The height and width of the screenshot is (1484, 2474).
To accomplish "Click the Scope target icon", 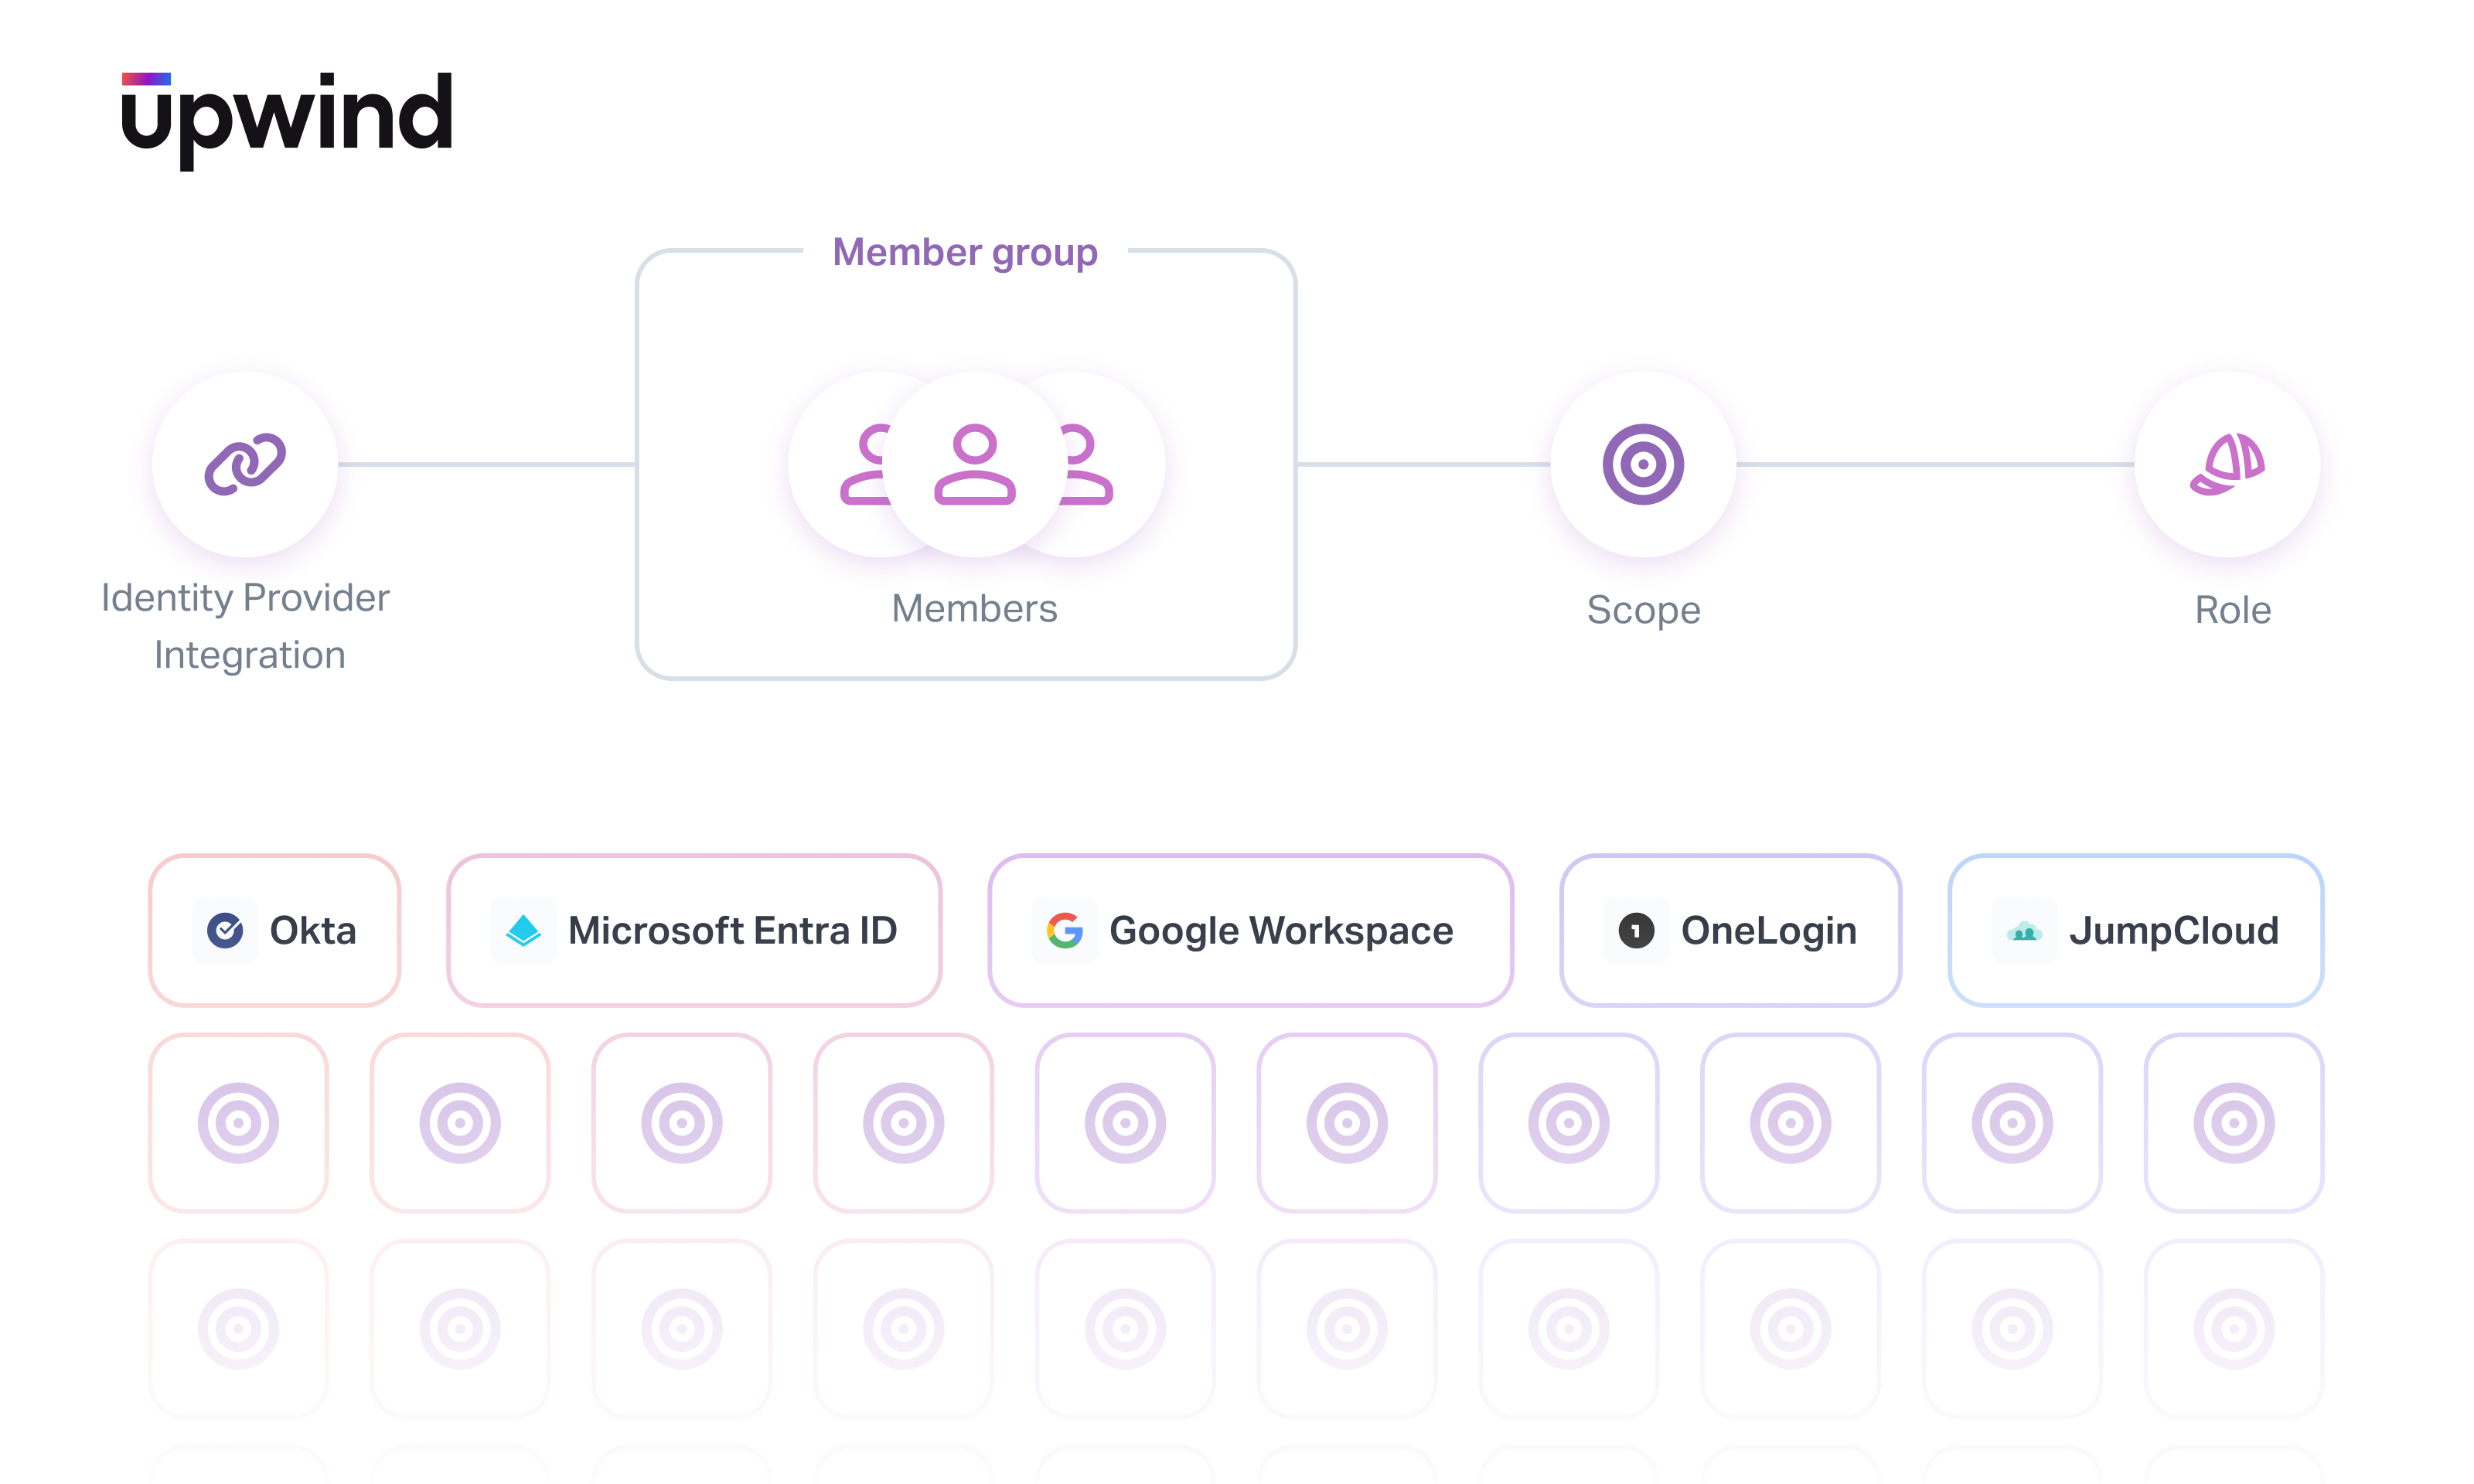I will coord(1643,464).
